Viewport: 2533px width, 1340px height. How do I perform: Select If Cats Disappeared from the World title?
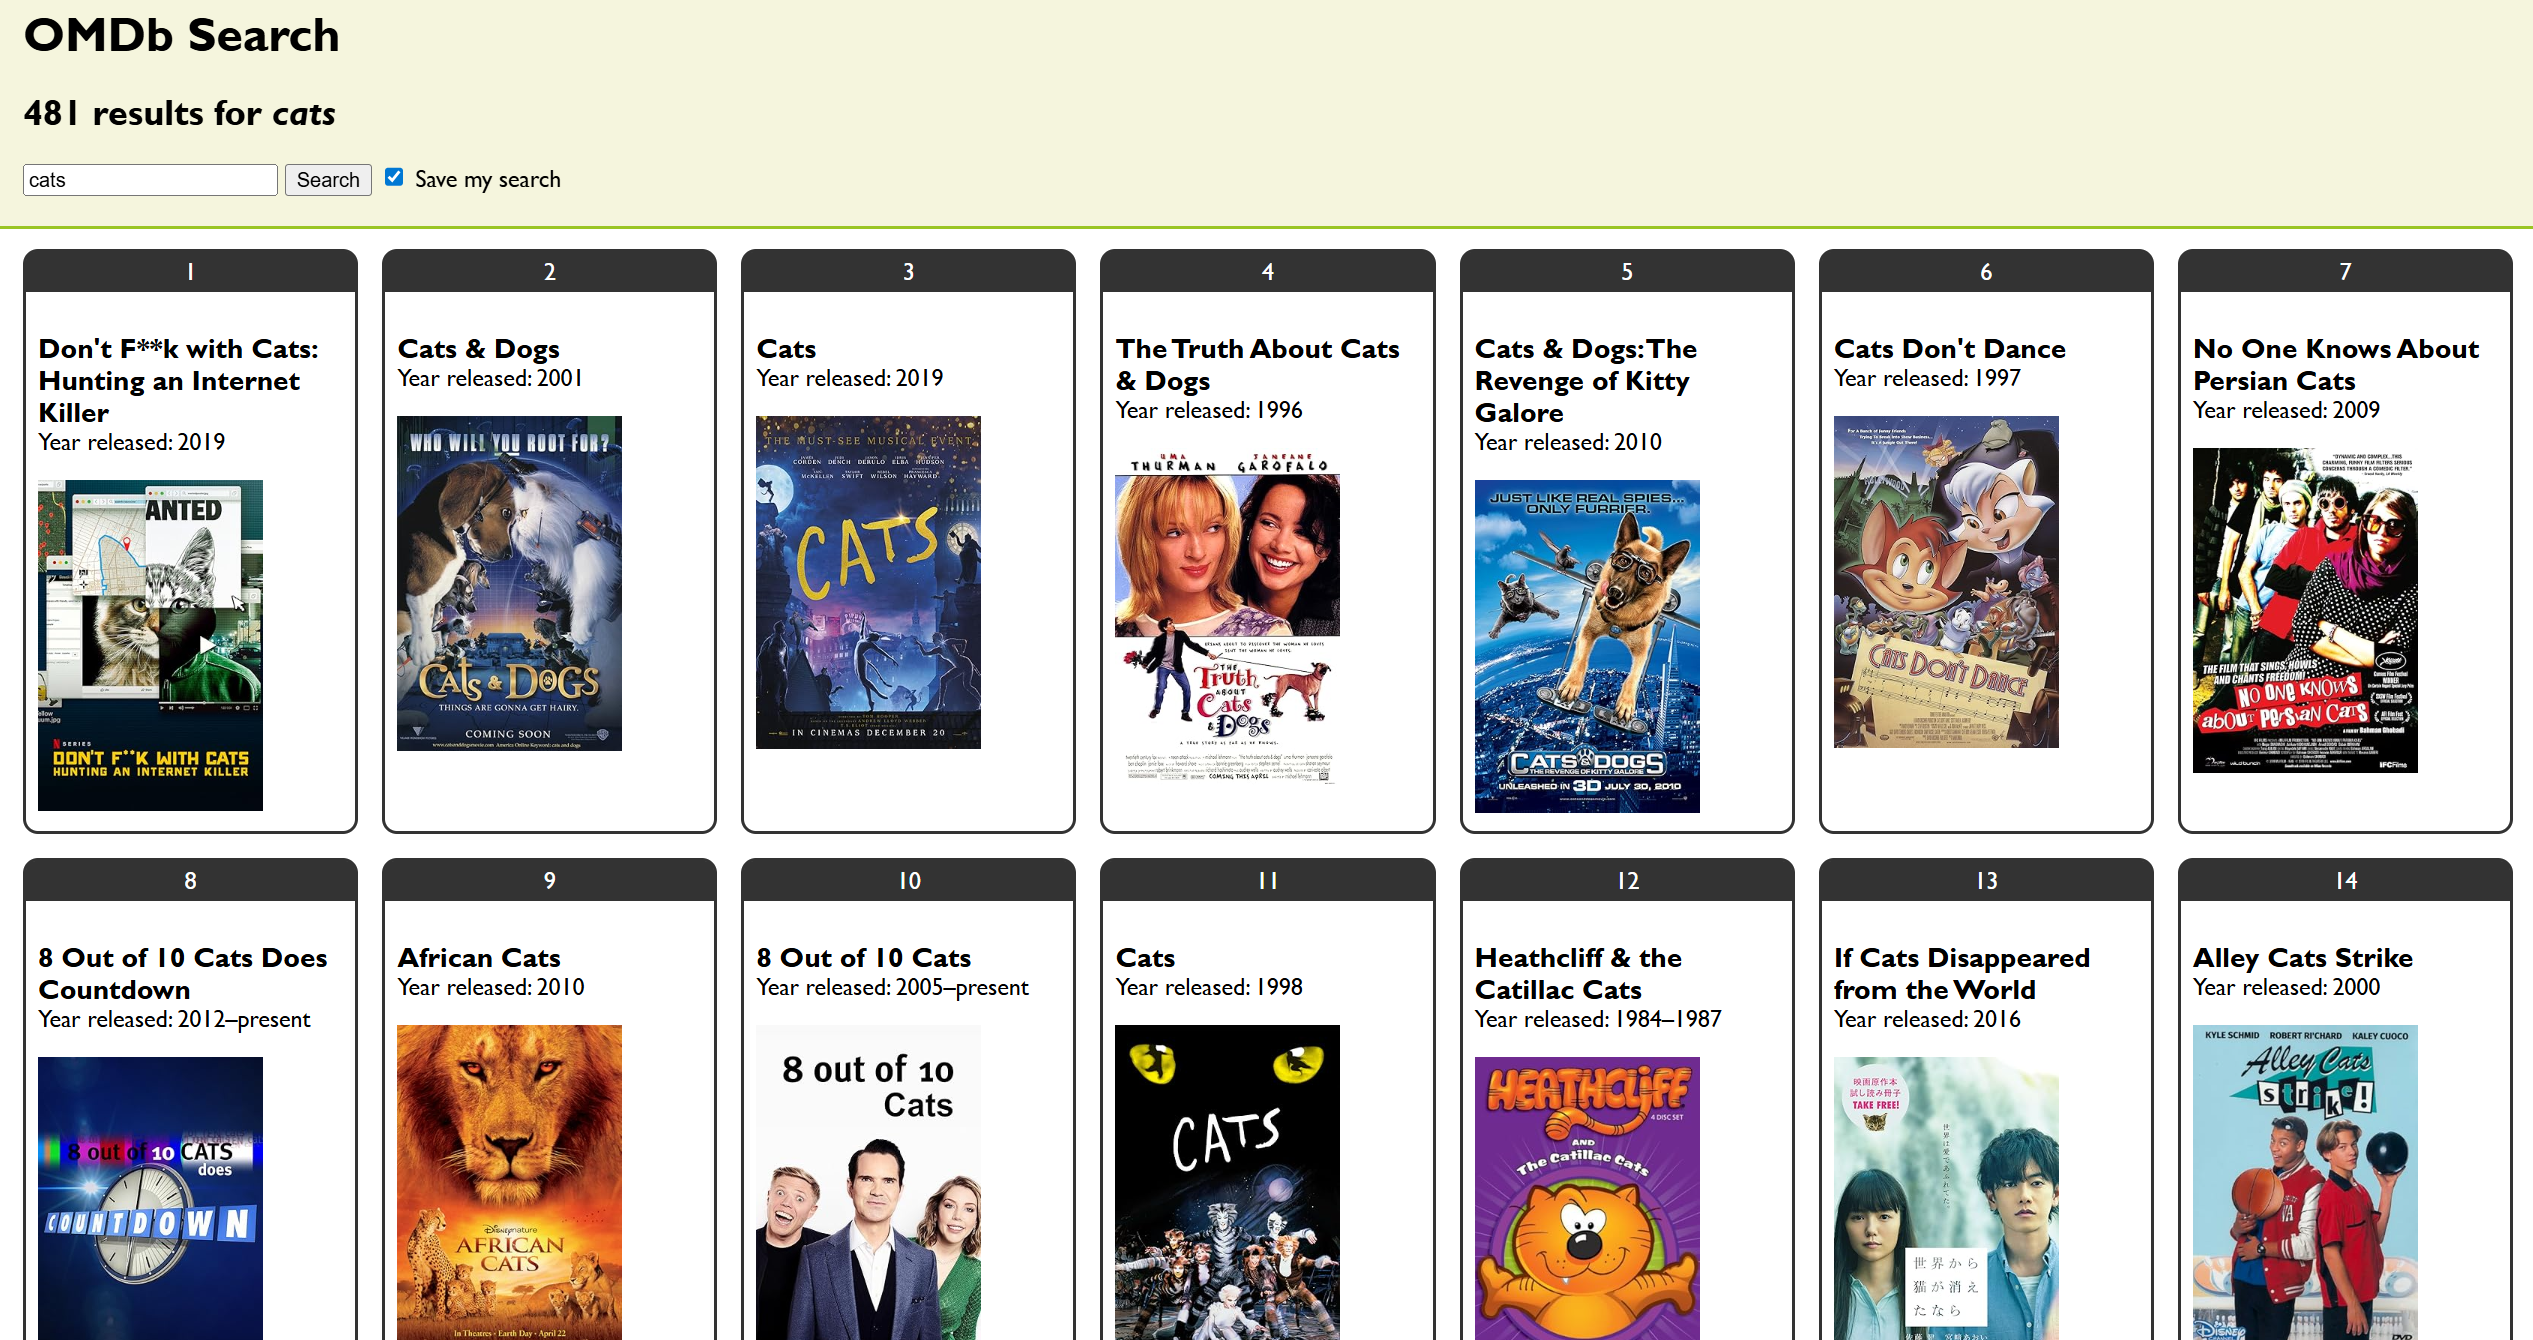(1962, 974)
